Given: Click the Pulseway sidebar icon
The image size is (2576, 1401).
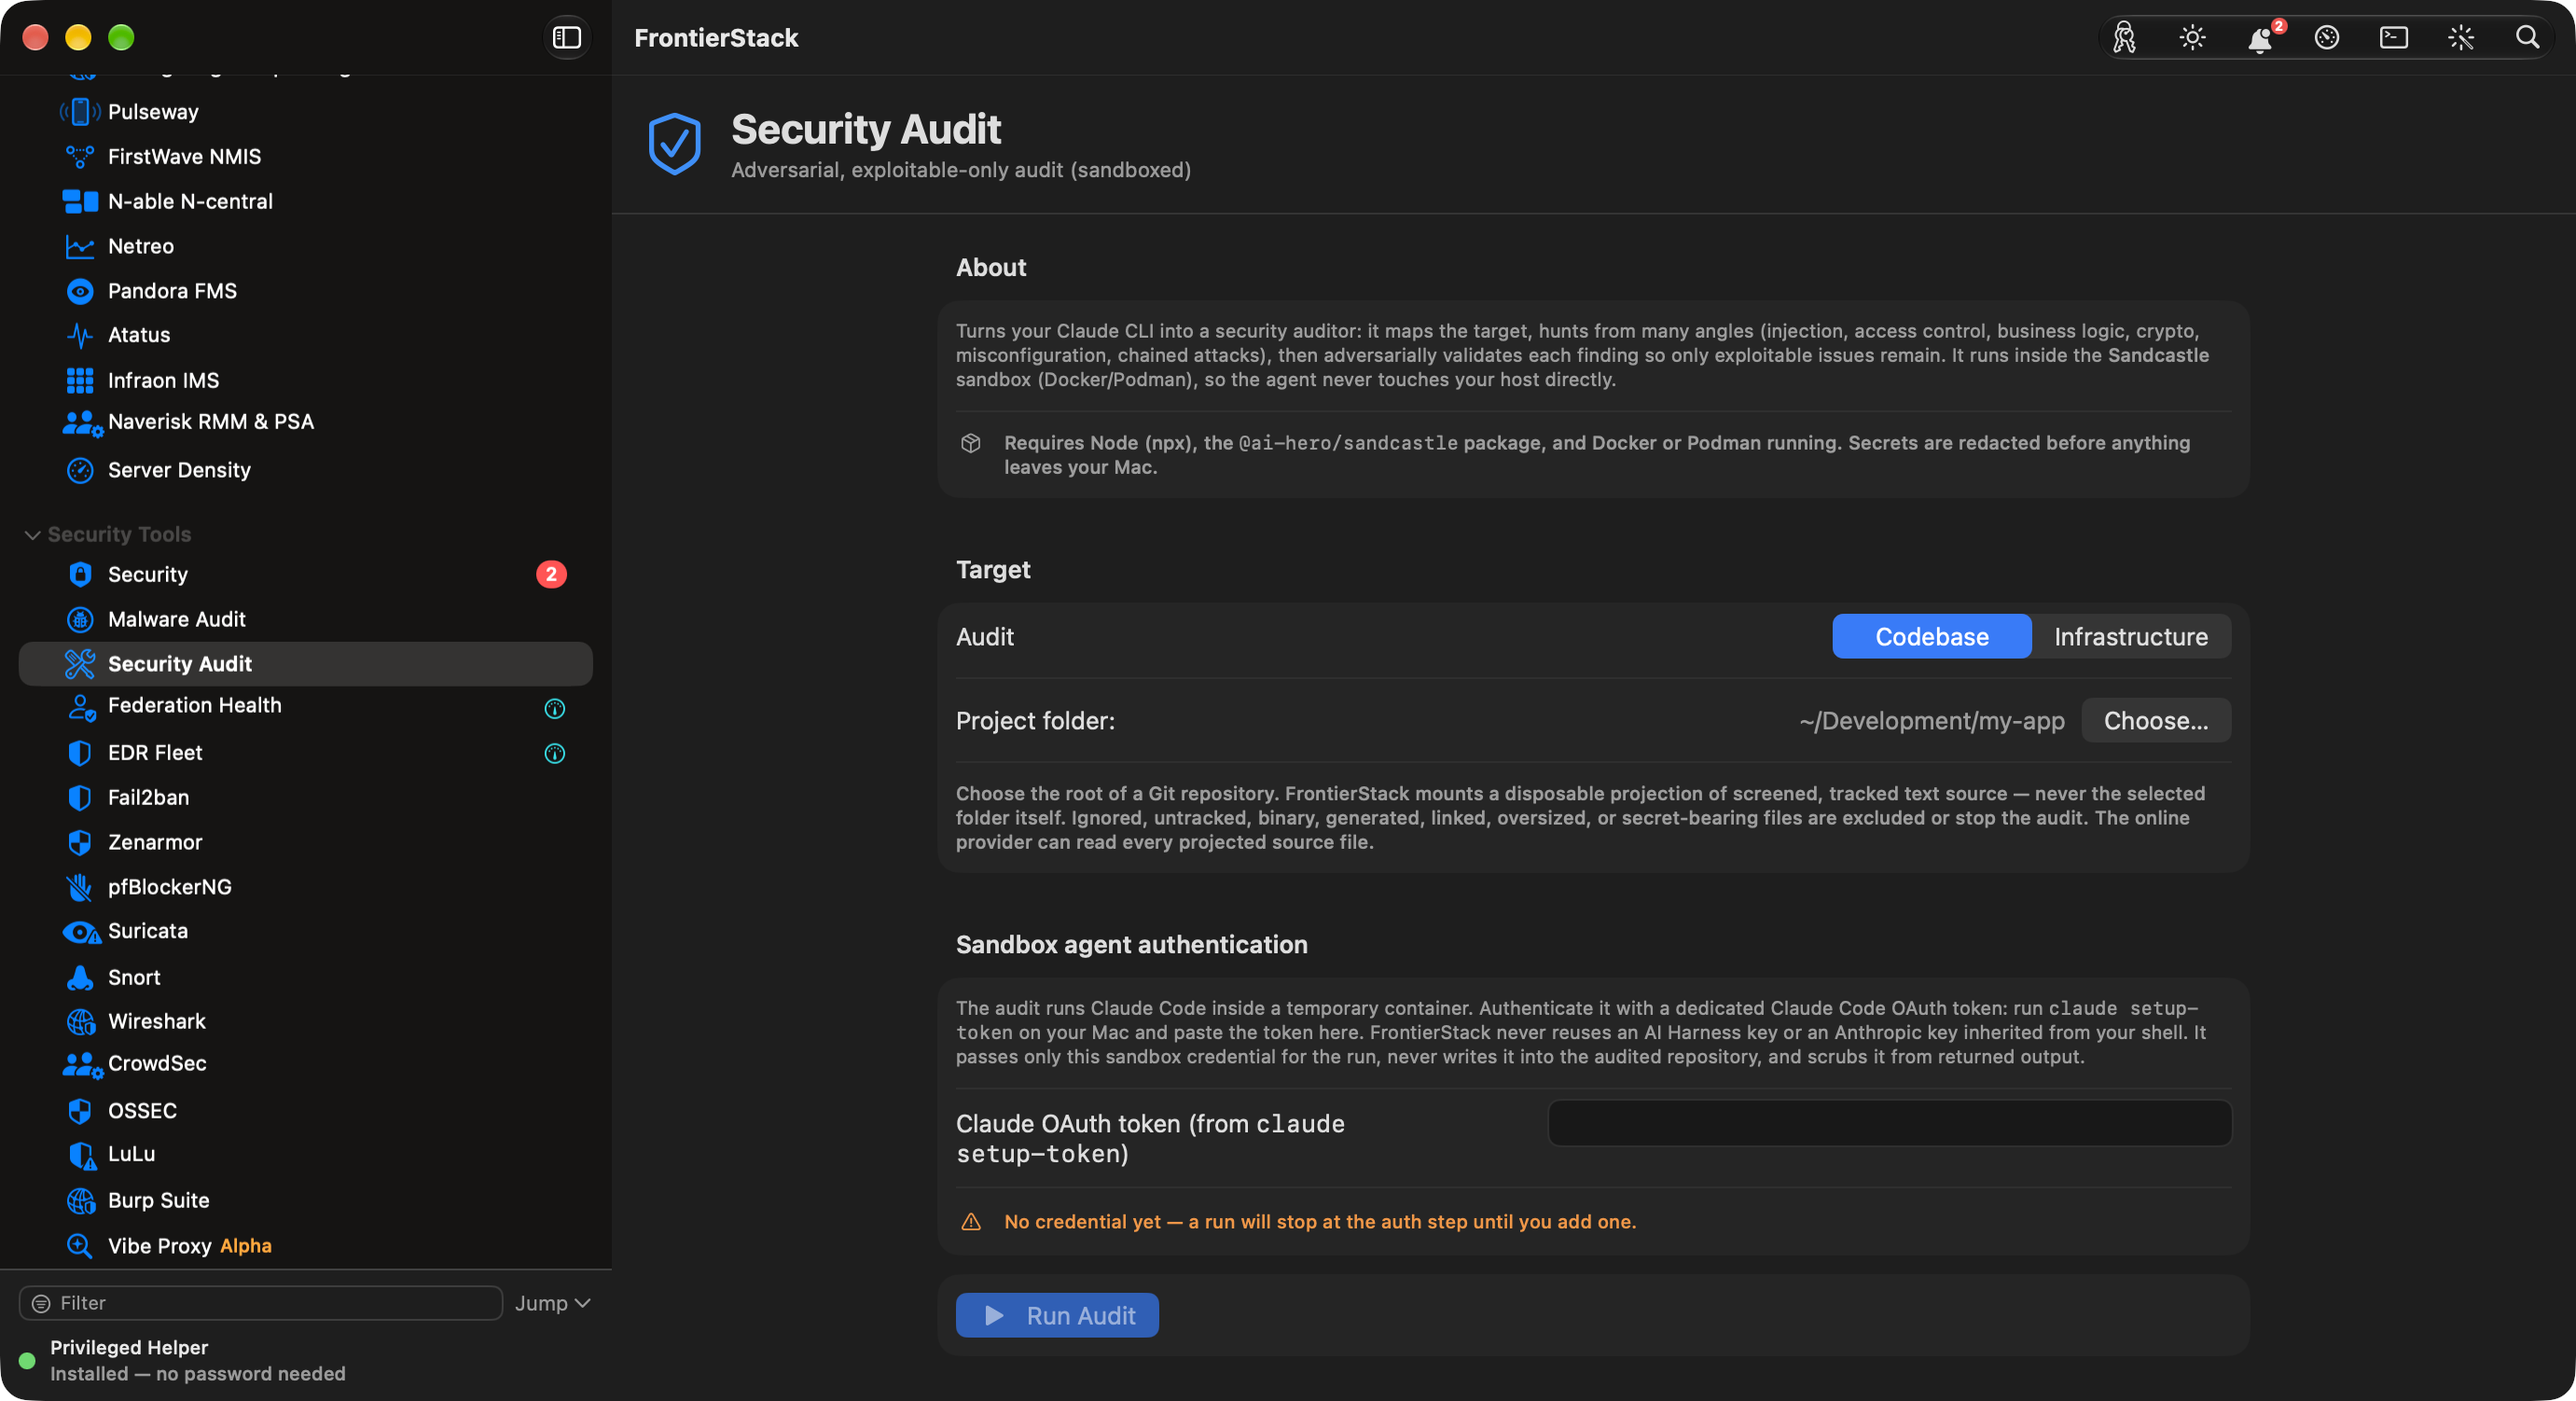Looking at the screenshot, I should [x=80, y=112].
